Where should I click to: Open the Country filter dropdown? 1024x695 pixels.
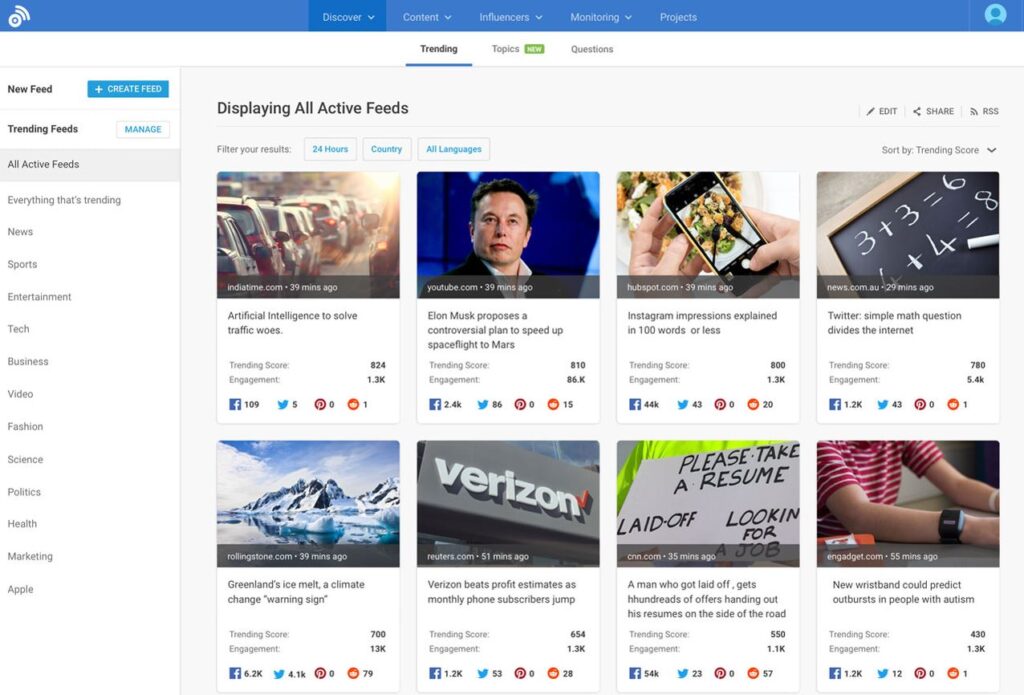tap(387, 148)
